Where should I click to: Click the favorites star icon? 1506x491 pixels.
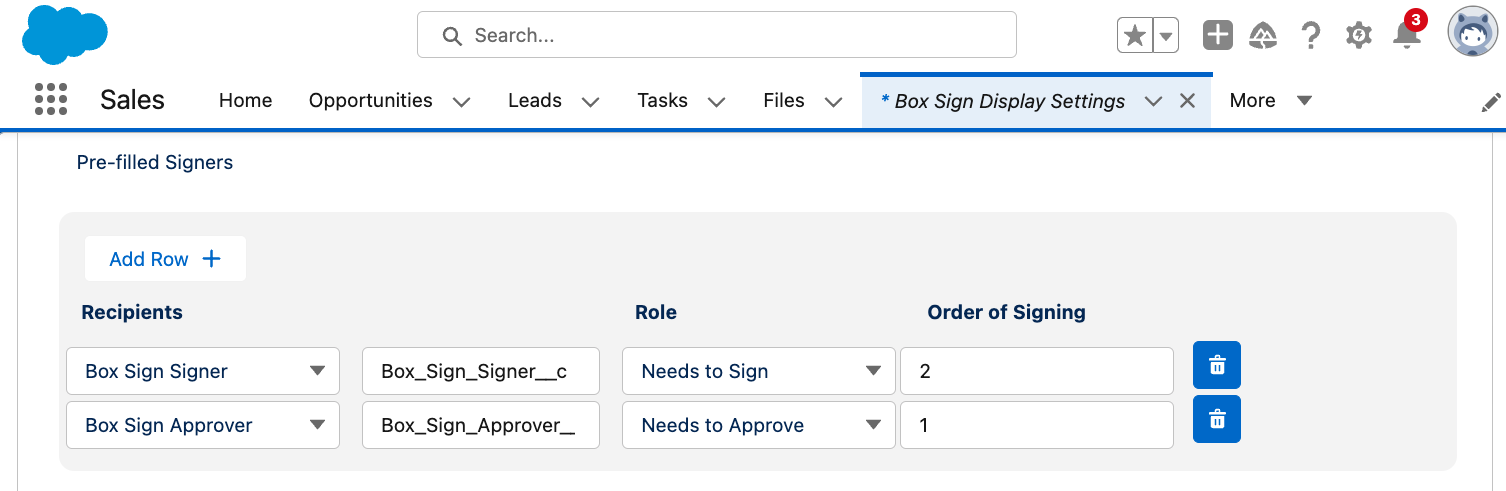pyautogui.click(x=1135, y=36)
